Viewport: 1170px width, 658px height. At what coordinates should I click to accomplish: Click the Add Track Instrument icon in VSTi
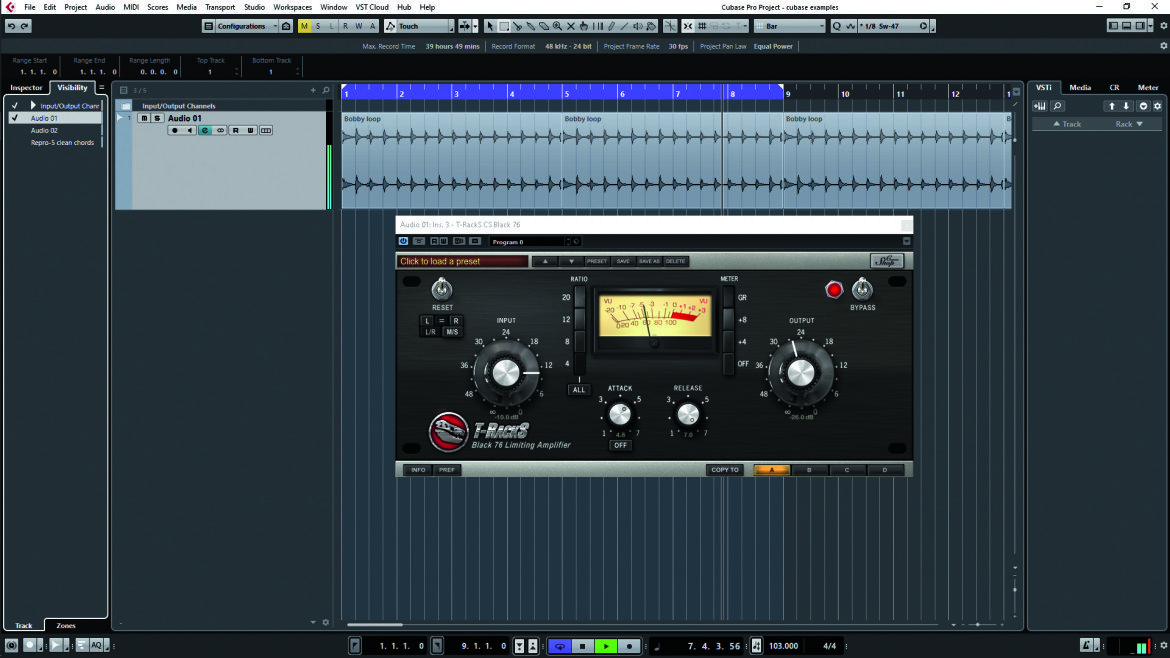point(1039,106)
